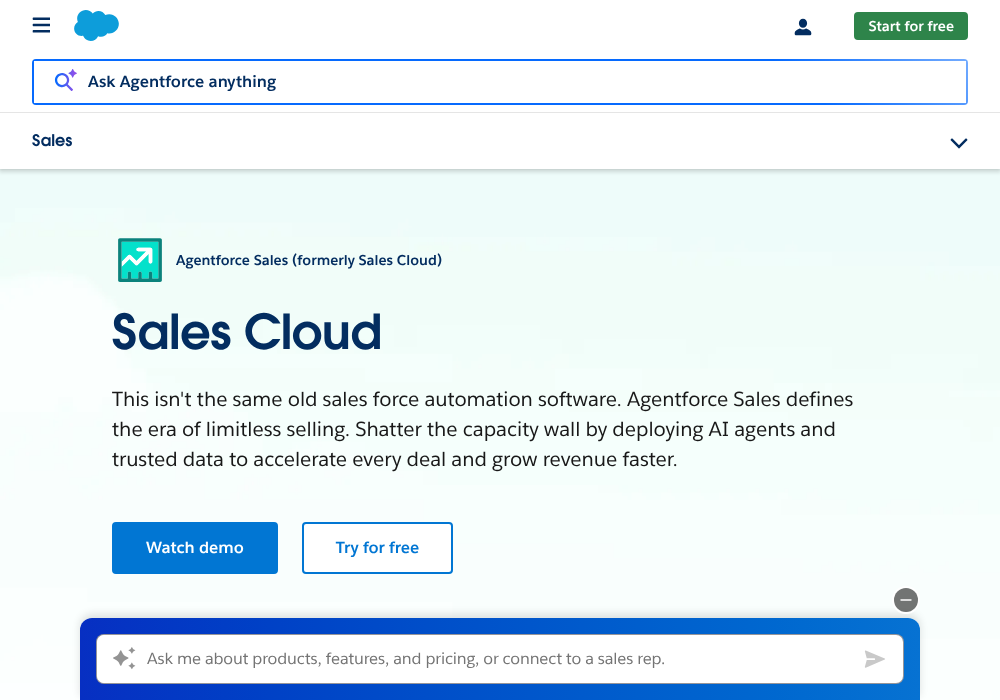Click the Agentforce Sales green chart icon

[x=140, y=259]
